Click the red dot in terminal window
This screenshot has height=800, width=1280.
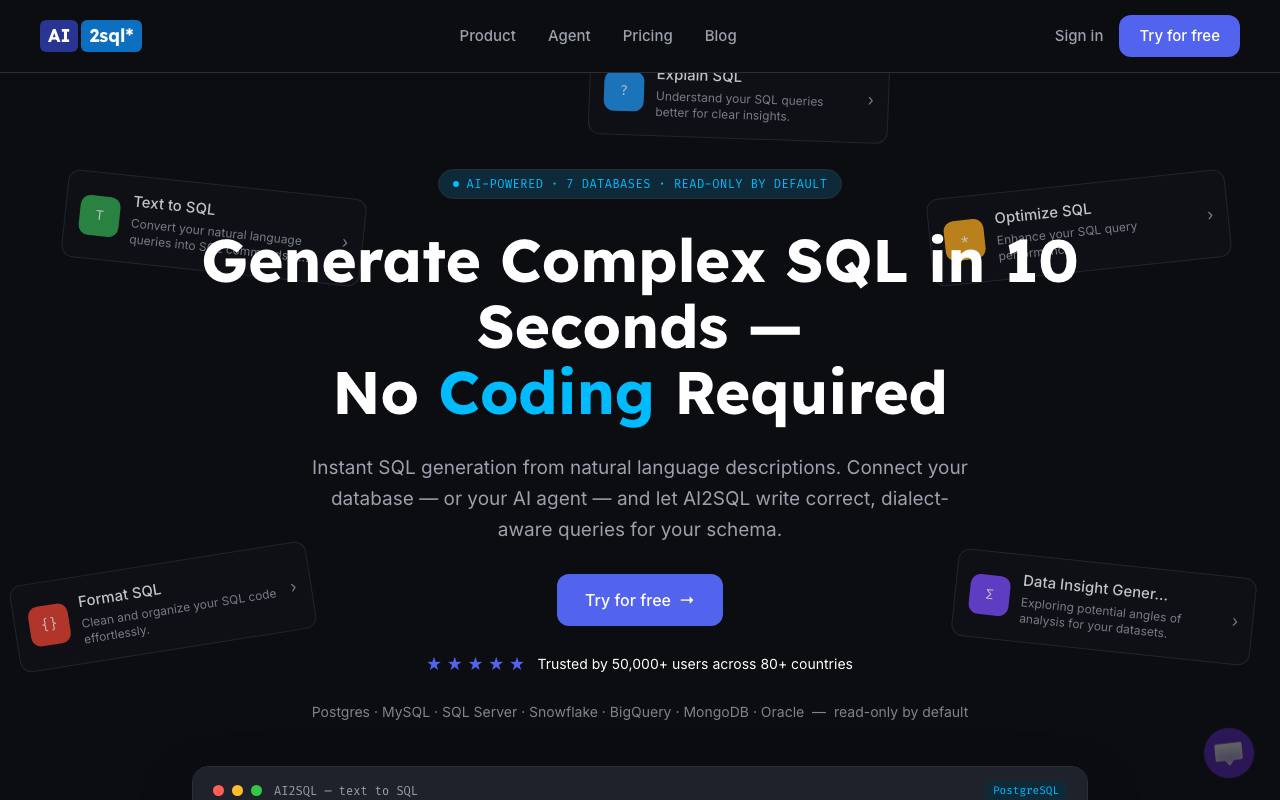(218, 790)
